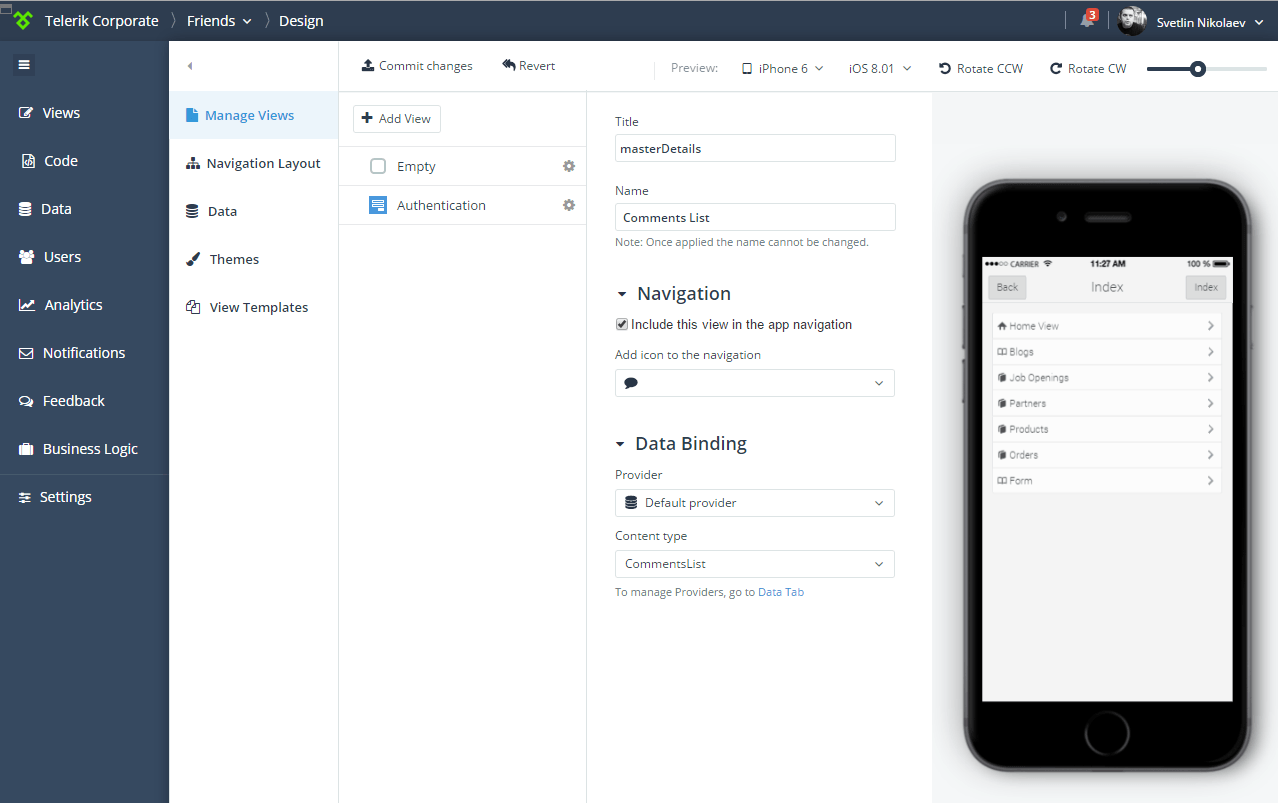Collapse the design panel with left arrow
The image size is (1278, 803).
coord(190,66)
